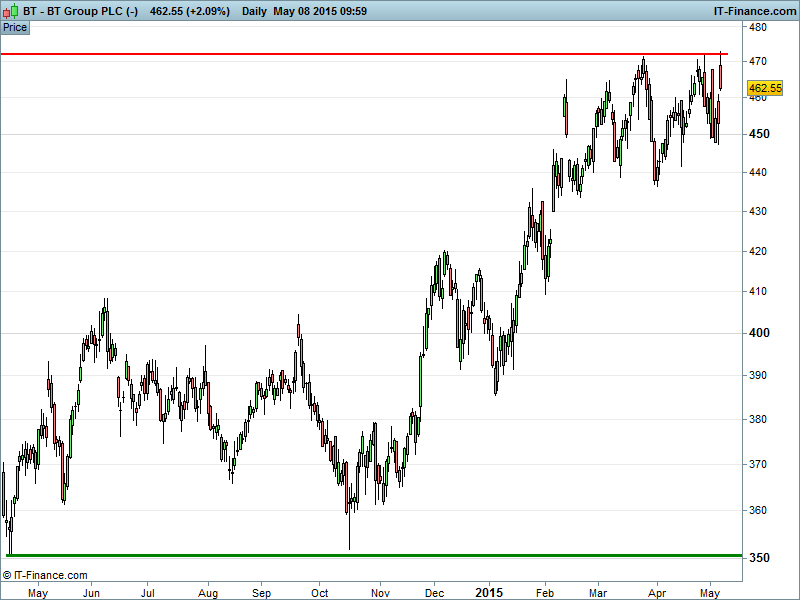Click the 350 level on price axis

pos(758,557)
